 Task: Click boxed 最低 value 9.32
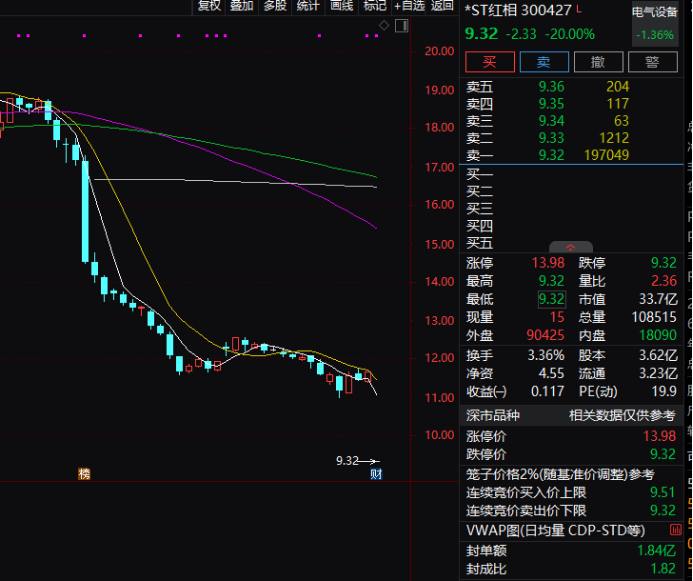(x=552, y=299)
